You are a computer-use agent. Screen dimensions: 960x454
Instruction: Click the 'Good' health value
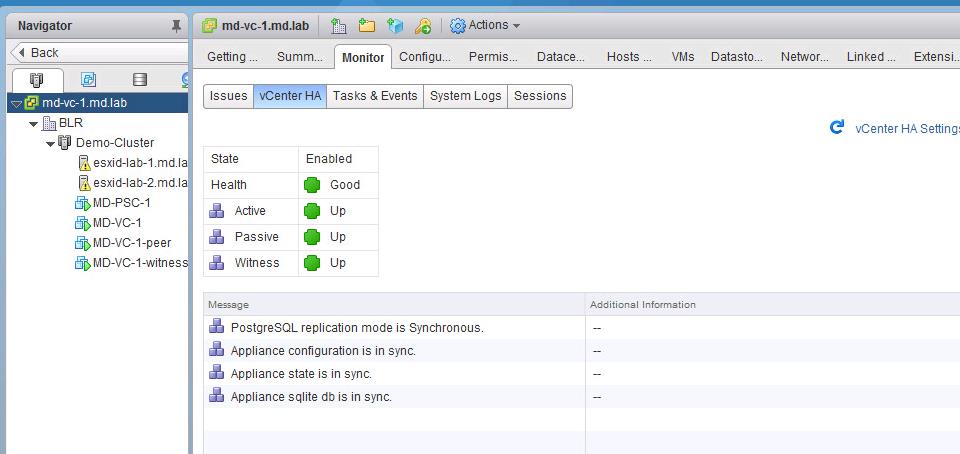[x=345, y=185]
